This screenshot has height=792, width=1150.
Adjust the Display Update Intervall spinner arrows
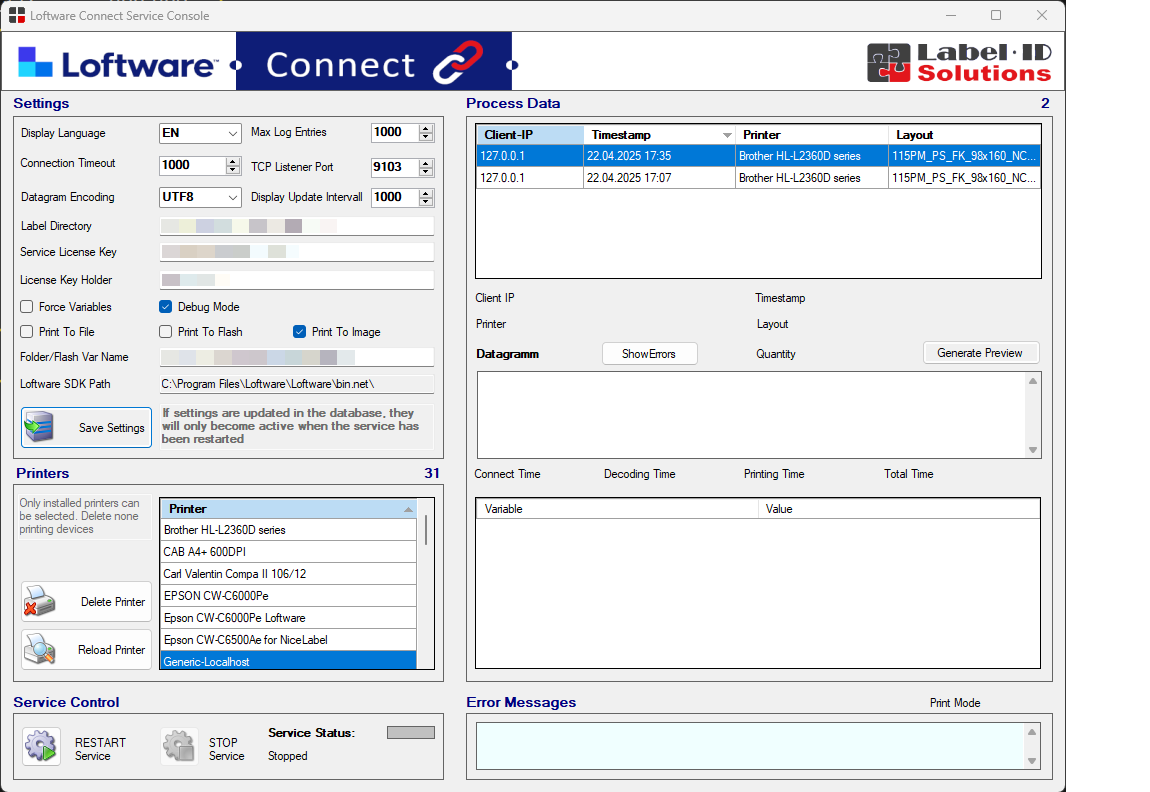point(426,197)
